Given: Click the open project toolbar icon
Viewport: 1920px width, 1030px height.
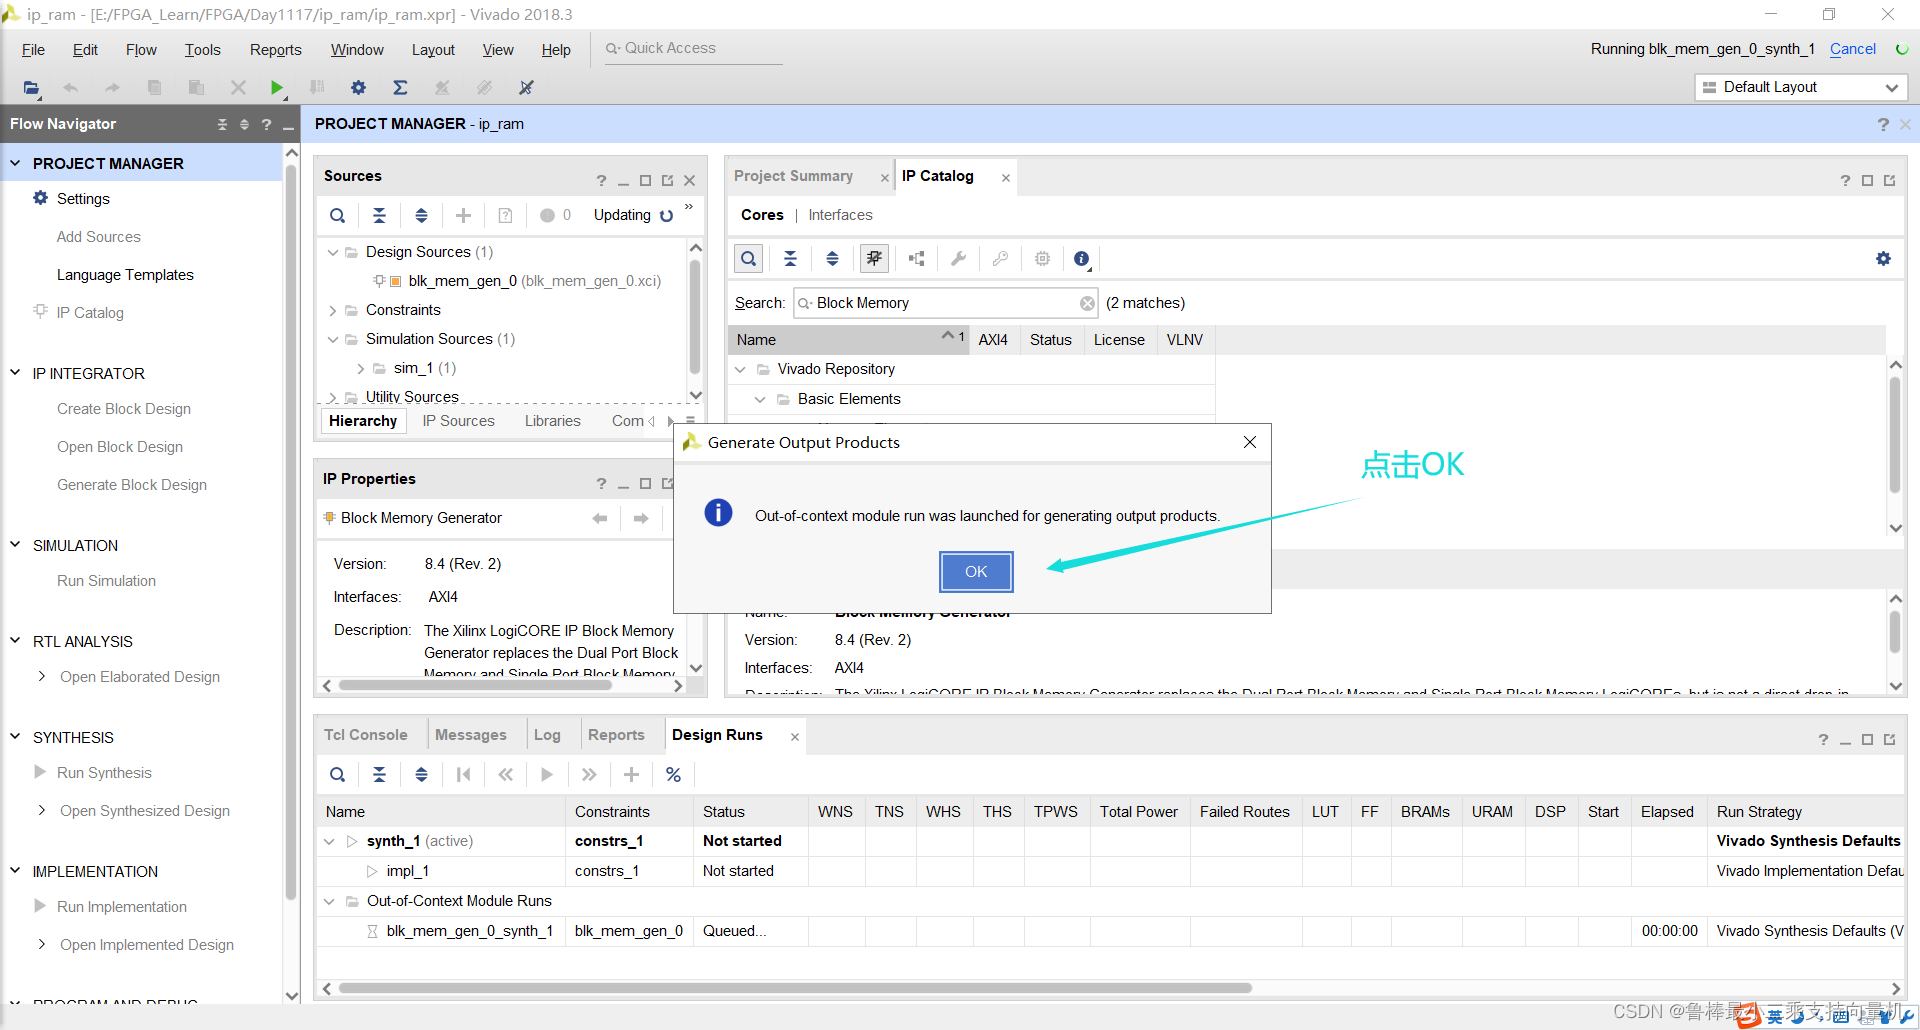Looking at the screenshot, I should [x=32, y=88].
